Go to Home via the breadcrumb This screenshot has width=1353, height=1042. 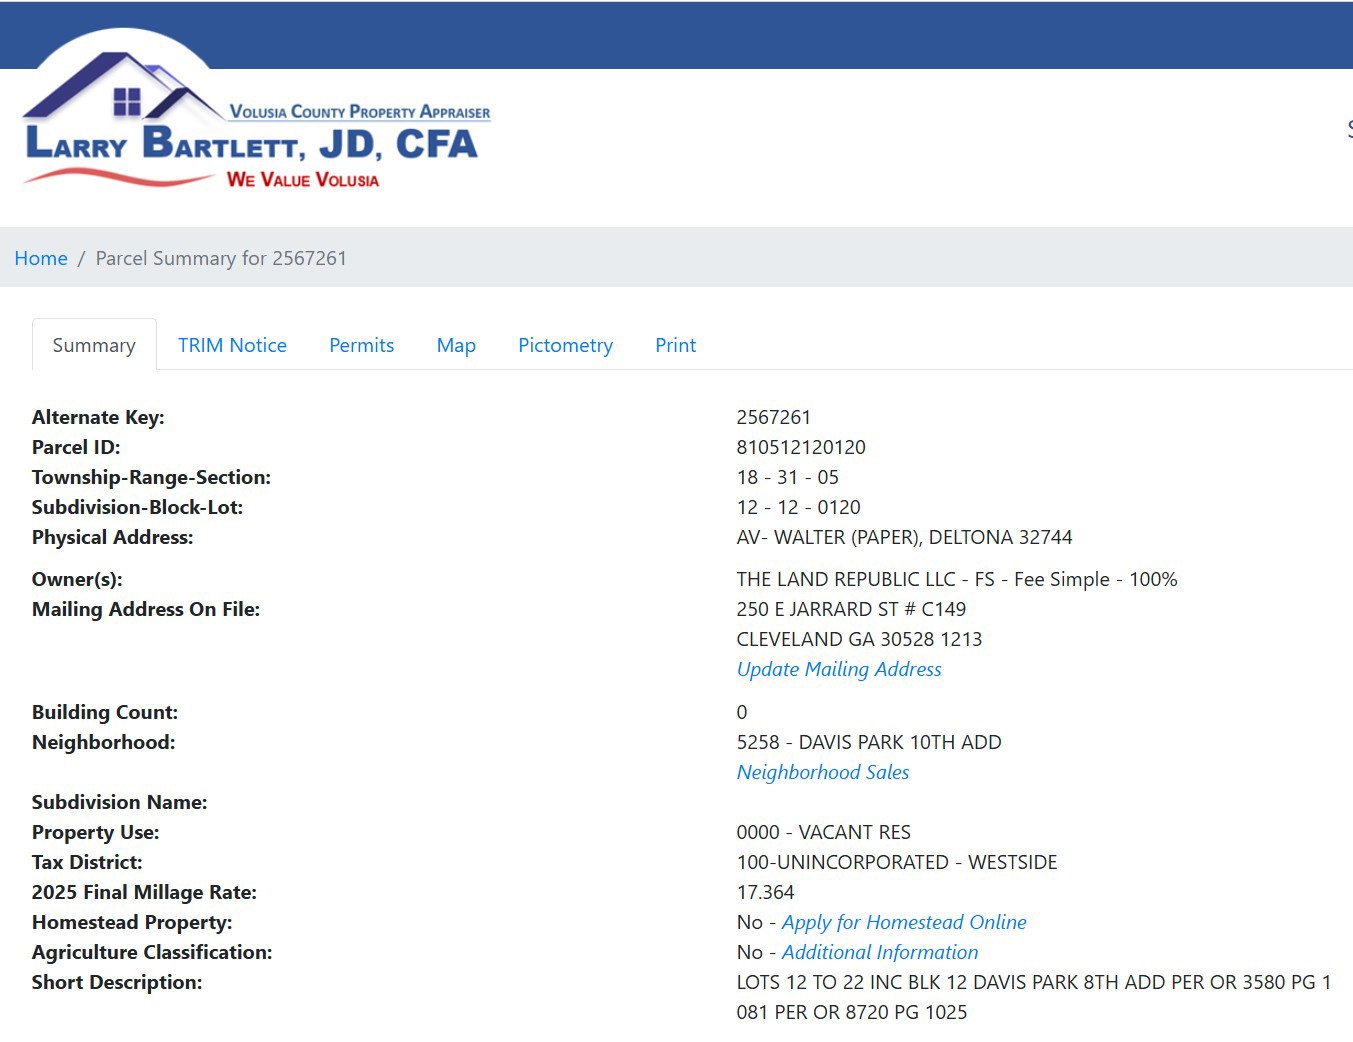pyautogui.click(x=41, y=258)
